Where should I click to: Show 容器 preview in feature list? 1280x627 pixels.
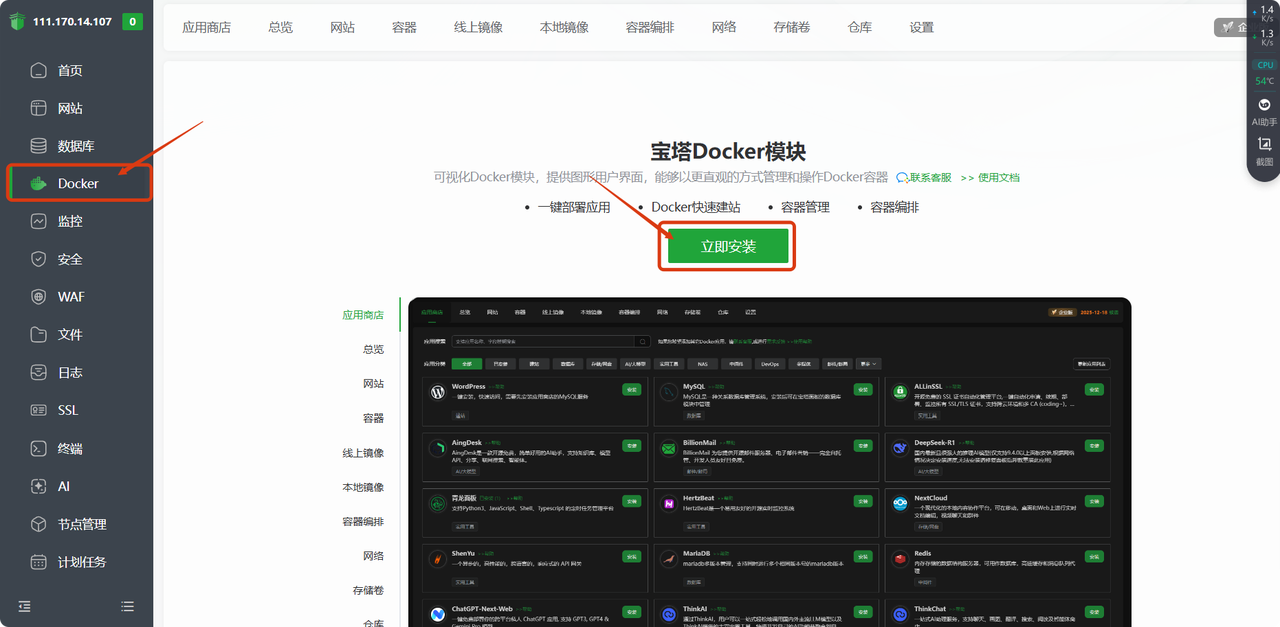[x=374, y=418]
